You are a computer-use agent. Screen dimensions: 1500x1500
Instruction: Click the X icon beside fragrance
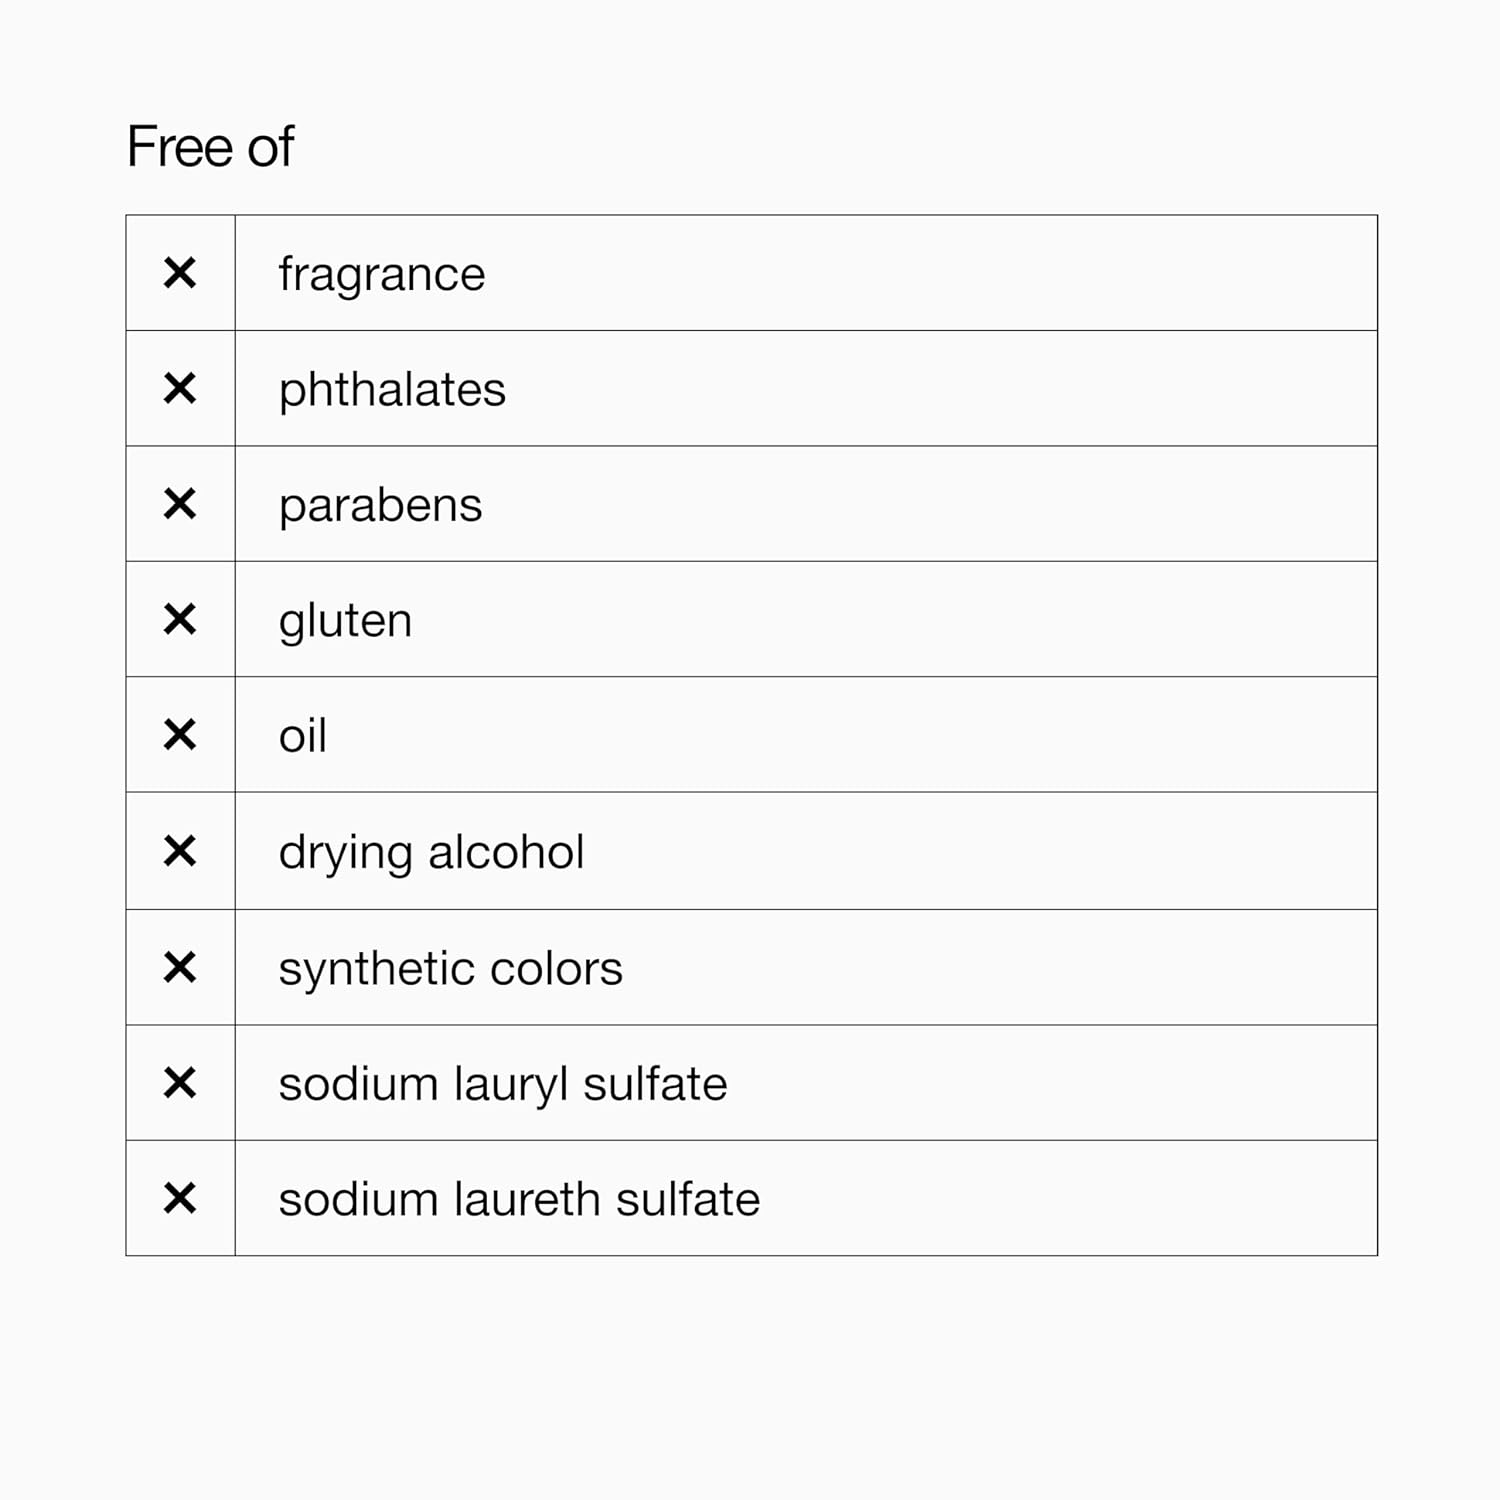coord(180,273)
